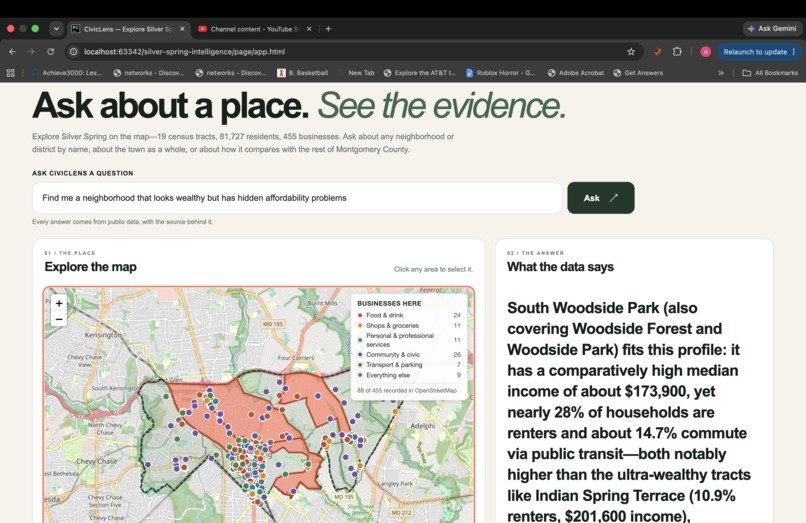Click the browser back arrow
806x523 pixels.
pyautogui.click(x=12, y=51)
